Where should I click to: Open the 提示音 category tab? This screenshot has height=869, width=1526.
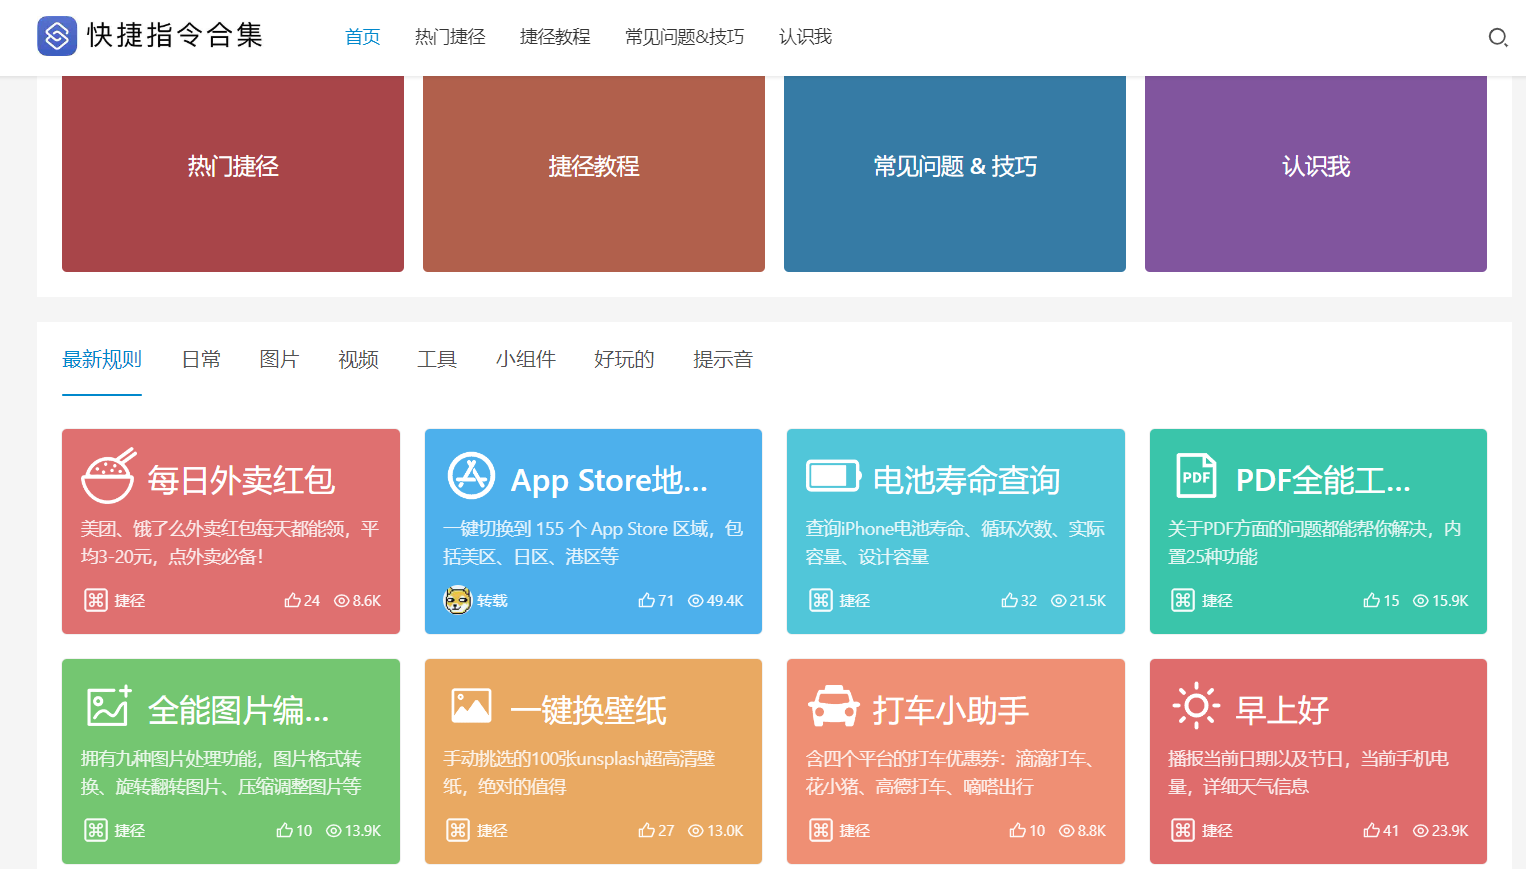point(722,359)
